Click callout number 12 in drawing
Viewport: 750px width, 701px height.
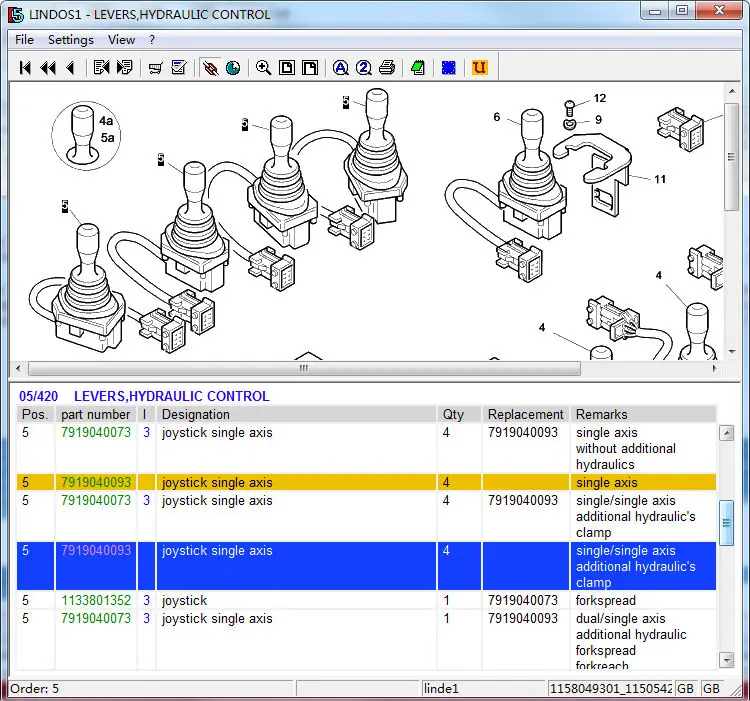[600, 98]
